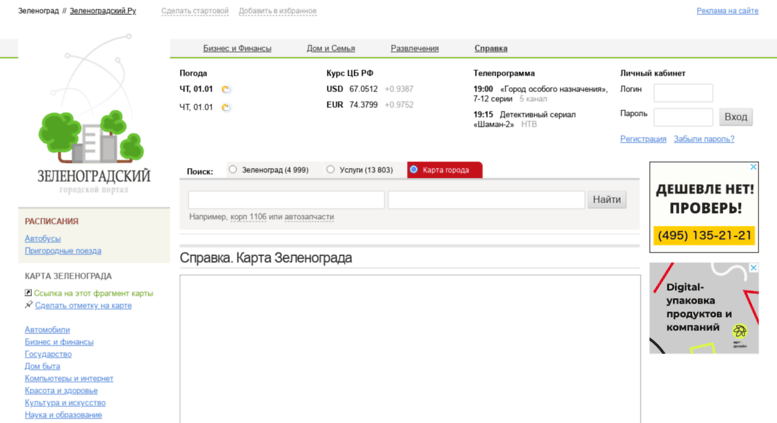Click the USD rate value 67.0512

pos(363,89)
